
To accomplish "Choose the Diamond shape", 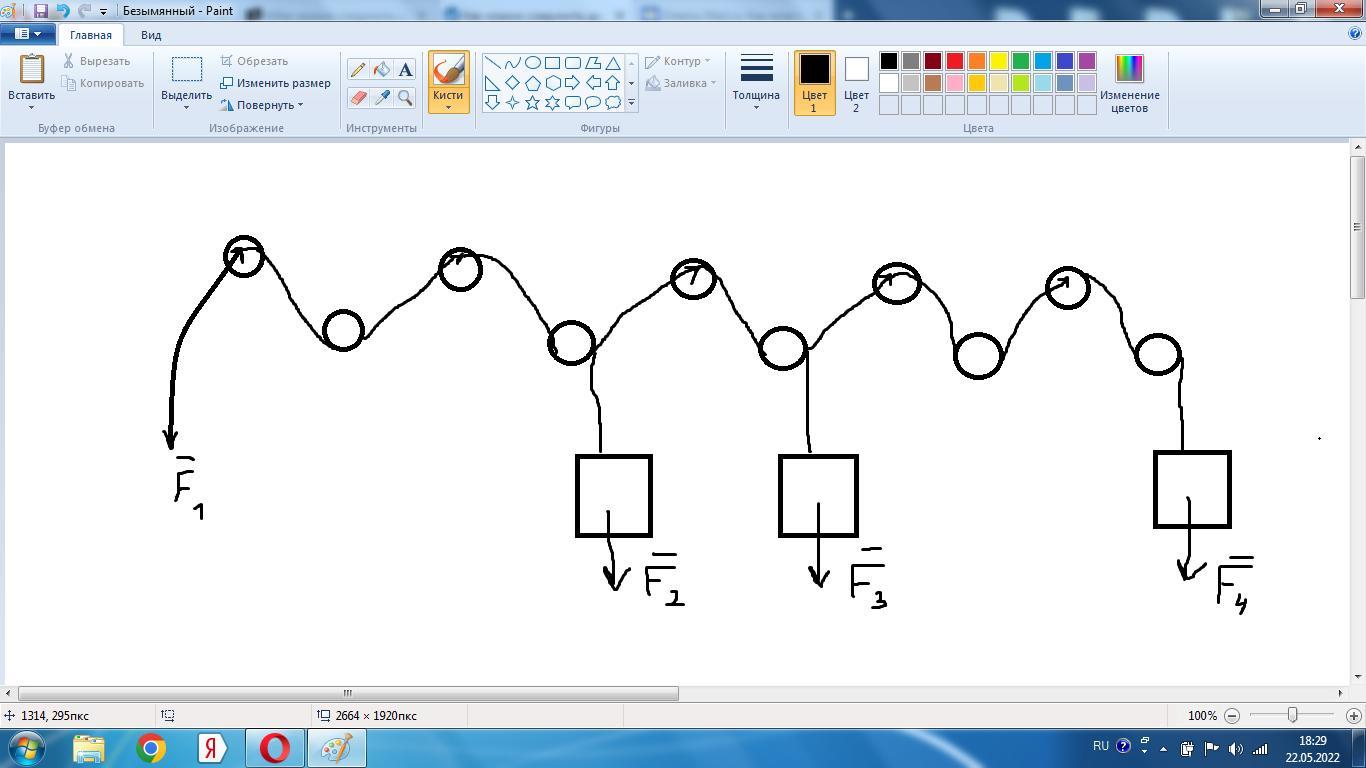I will (x=512, y=83).
